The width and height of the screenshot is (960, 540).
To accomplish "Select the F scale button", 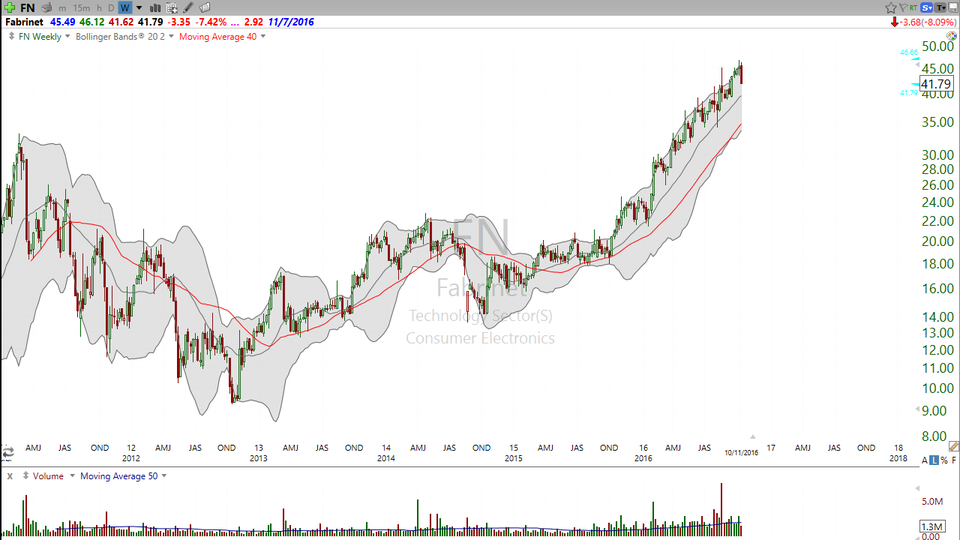I will coord(954,460).
